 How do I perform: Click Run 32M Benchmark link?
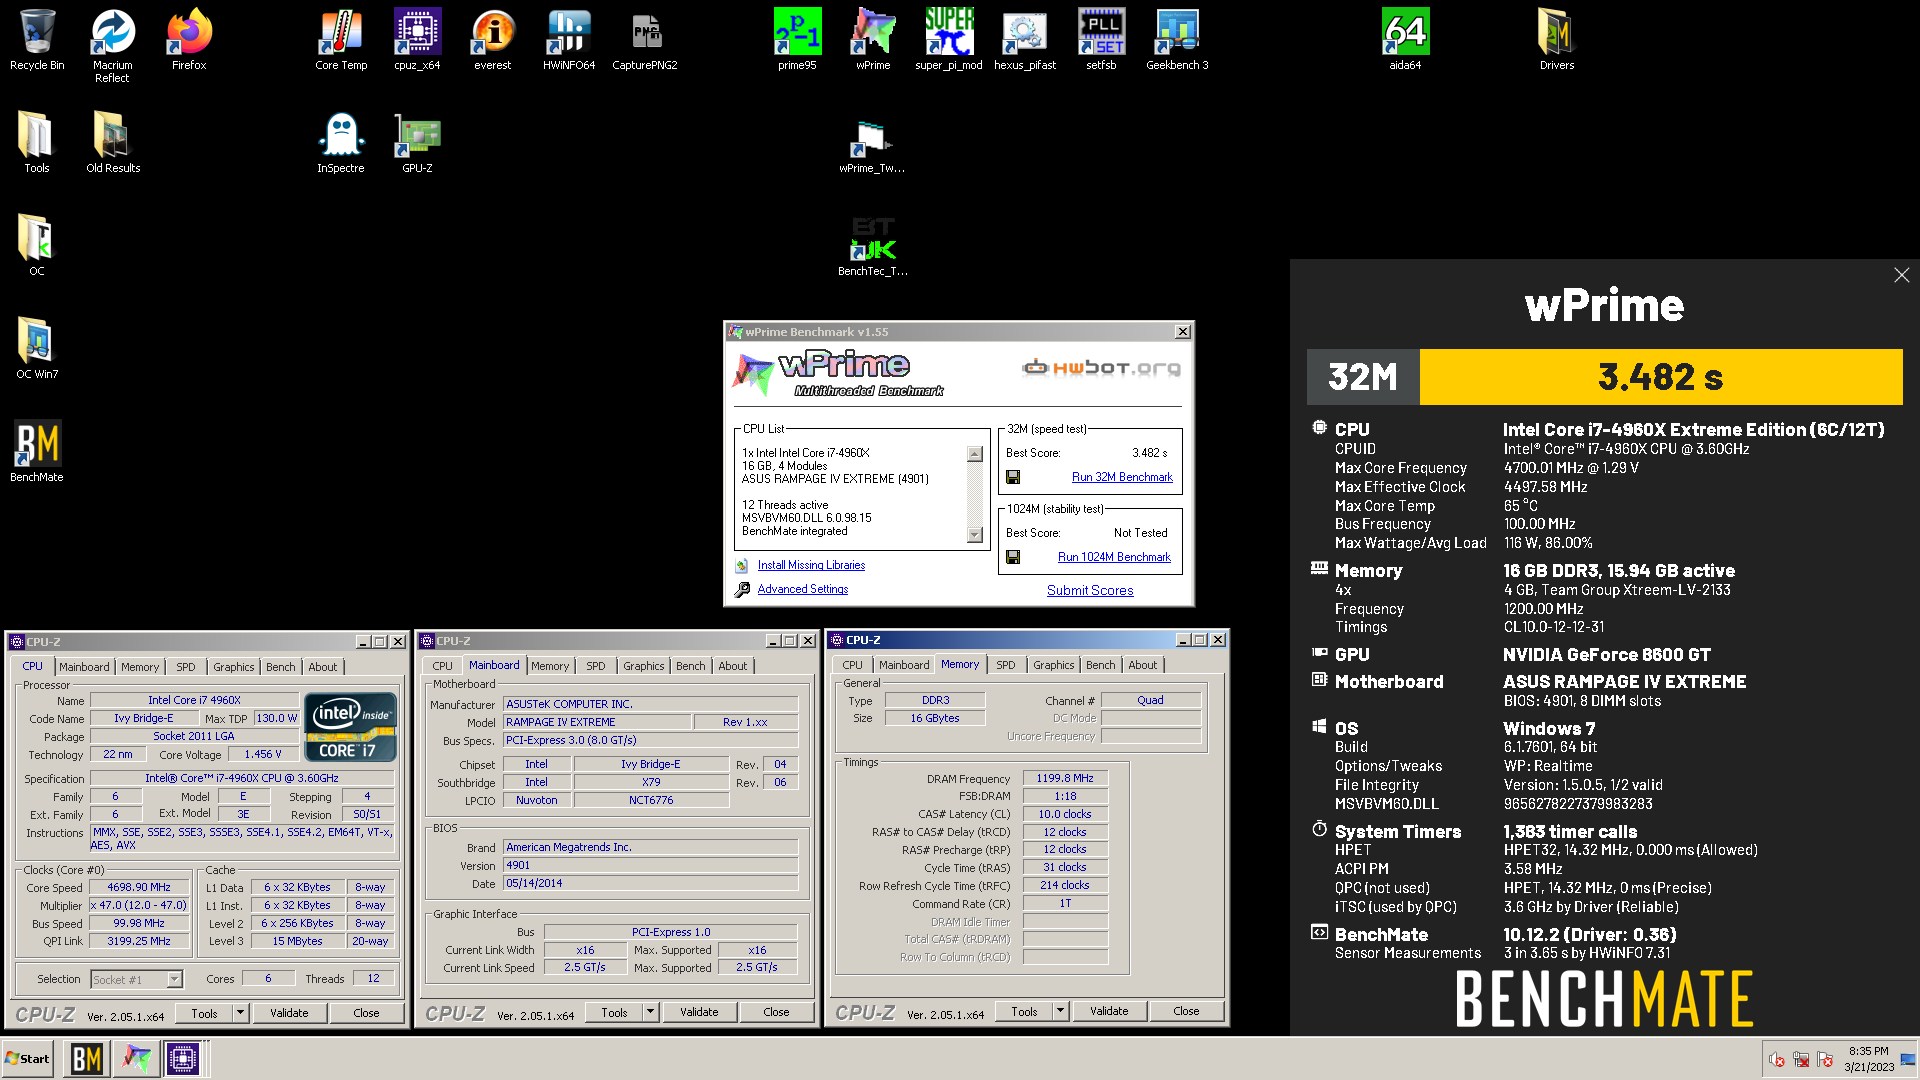pyautogui.click(x=1122, y=477)
